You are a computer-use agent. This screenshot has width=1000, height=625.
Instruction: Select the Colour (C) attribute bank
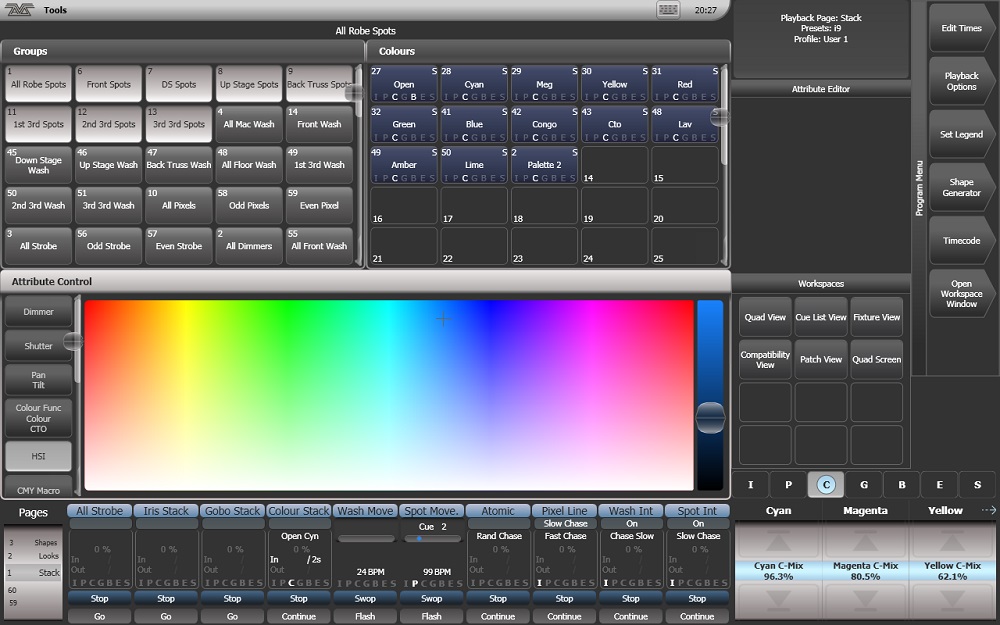[826, 485]
